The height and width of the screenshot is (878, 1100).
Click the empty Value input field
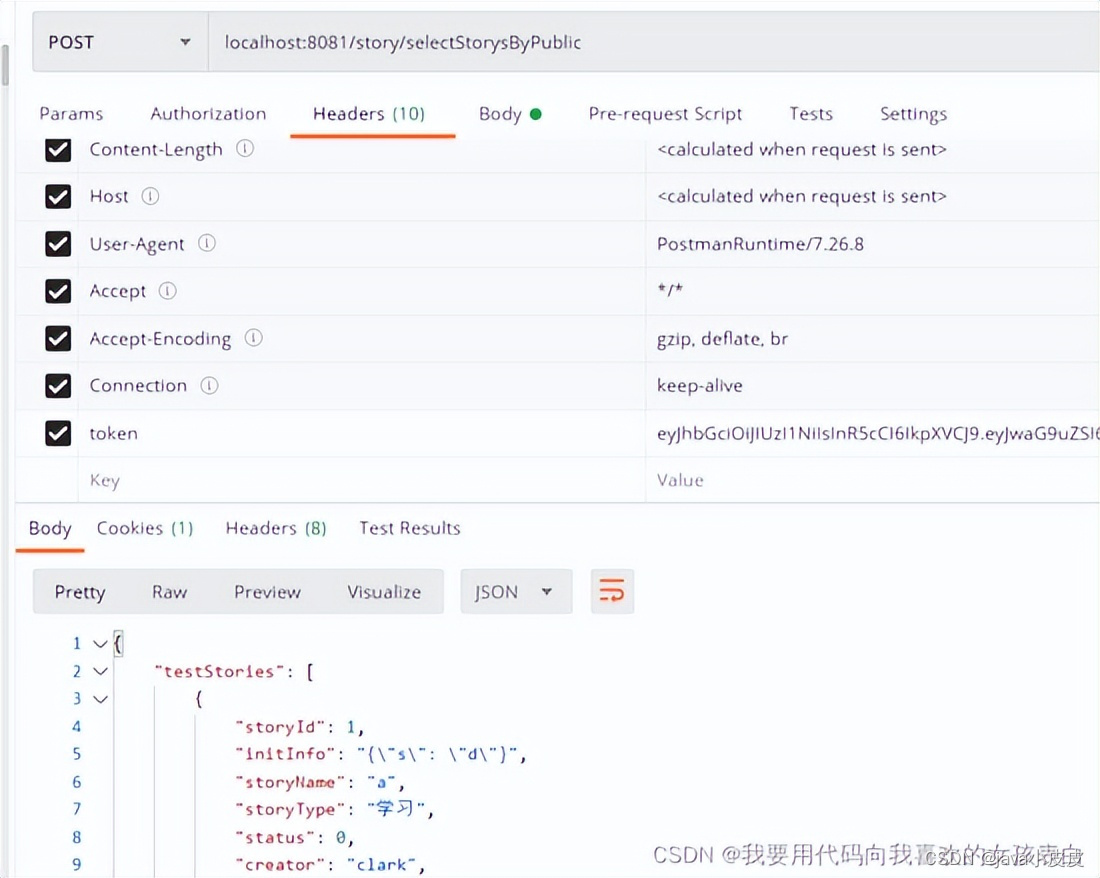(x=872, y=480)
